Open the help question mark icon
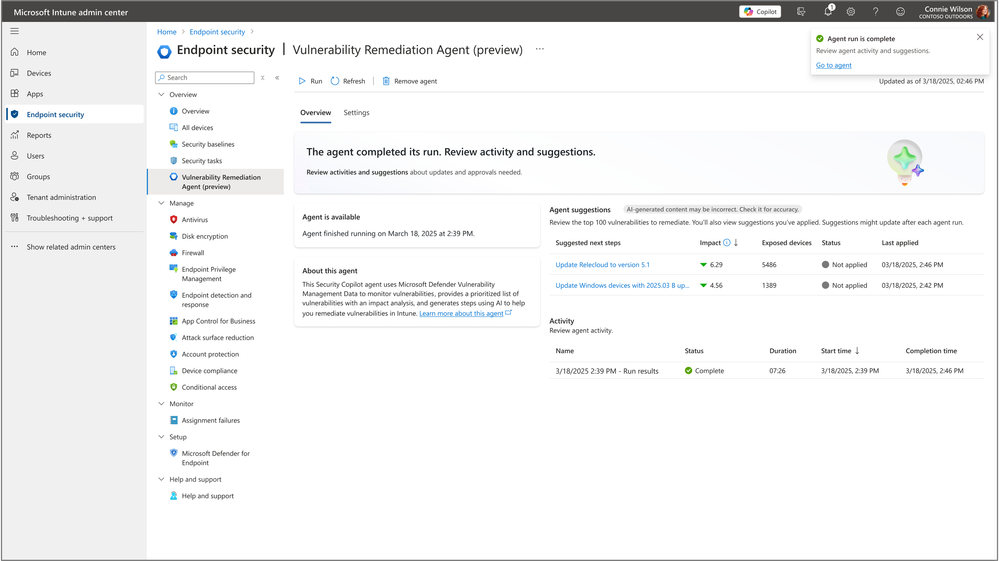The height and width of the screenshot is (561, 999). 875,11
